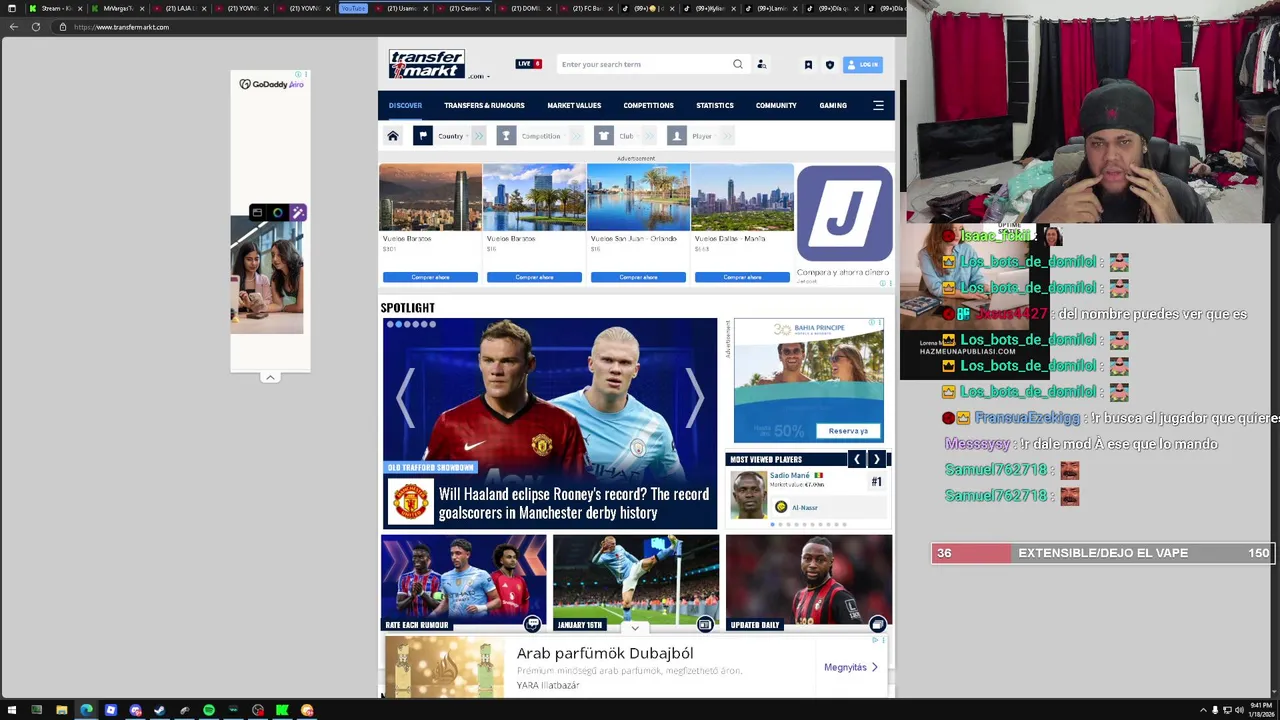Screen dimensions: 1280x720
Task: Click the browser back arrow
Action: [13, 27]
